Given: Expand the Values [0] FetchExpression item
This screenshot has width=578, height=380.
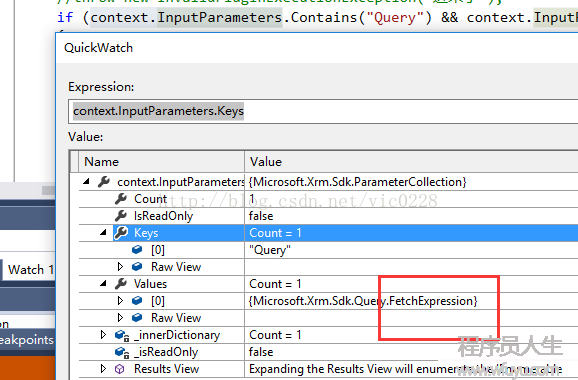Looking at the screenshot, I should (x=120, y=300).
